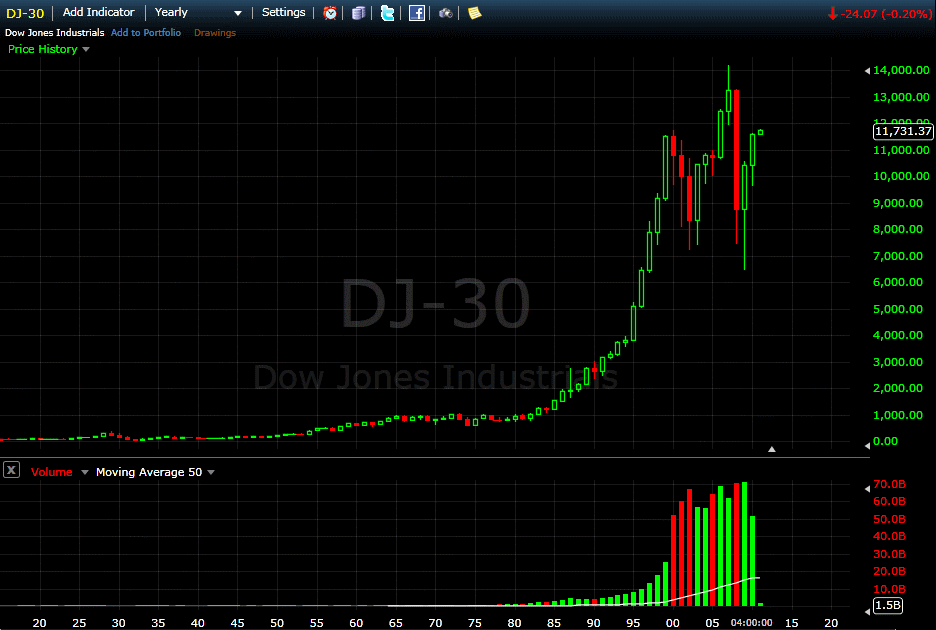Click the 85 year label on time axis

554,623
